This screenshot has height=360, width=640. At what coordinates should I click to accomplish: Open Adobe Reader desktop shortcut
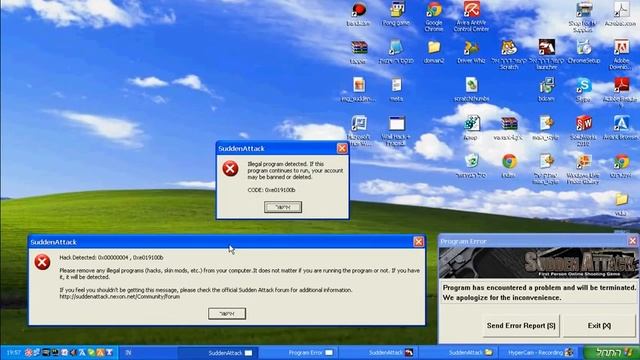(x=621, y=92)
